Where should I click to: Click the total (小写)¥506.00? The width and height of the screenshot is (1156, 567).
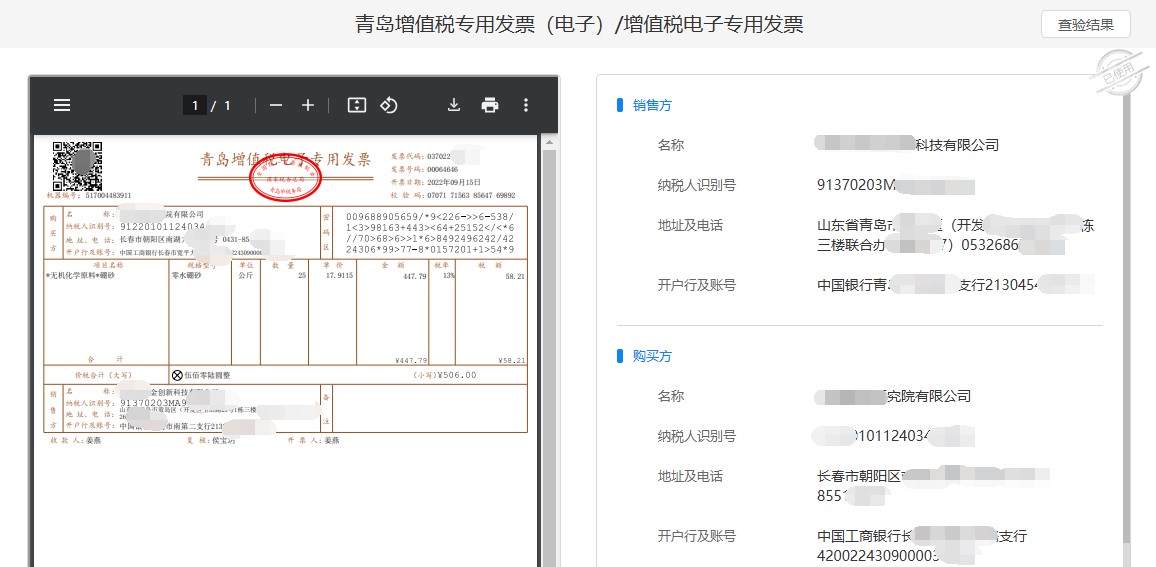pos(445,375)
